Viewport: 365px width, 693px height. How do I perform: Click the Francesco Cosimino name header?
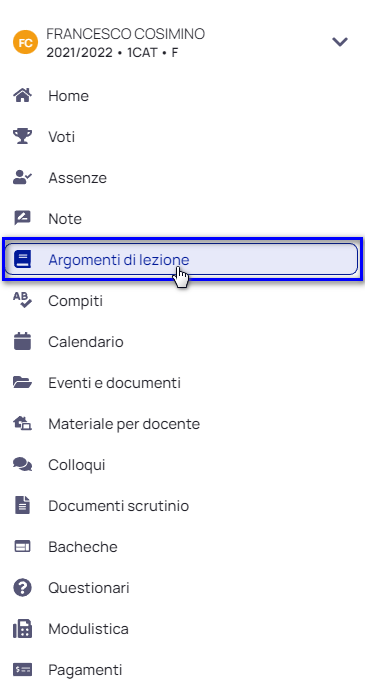[x=125, y=34]
